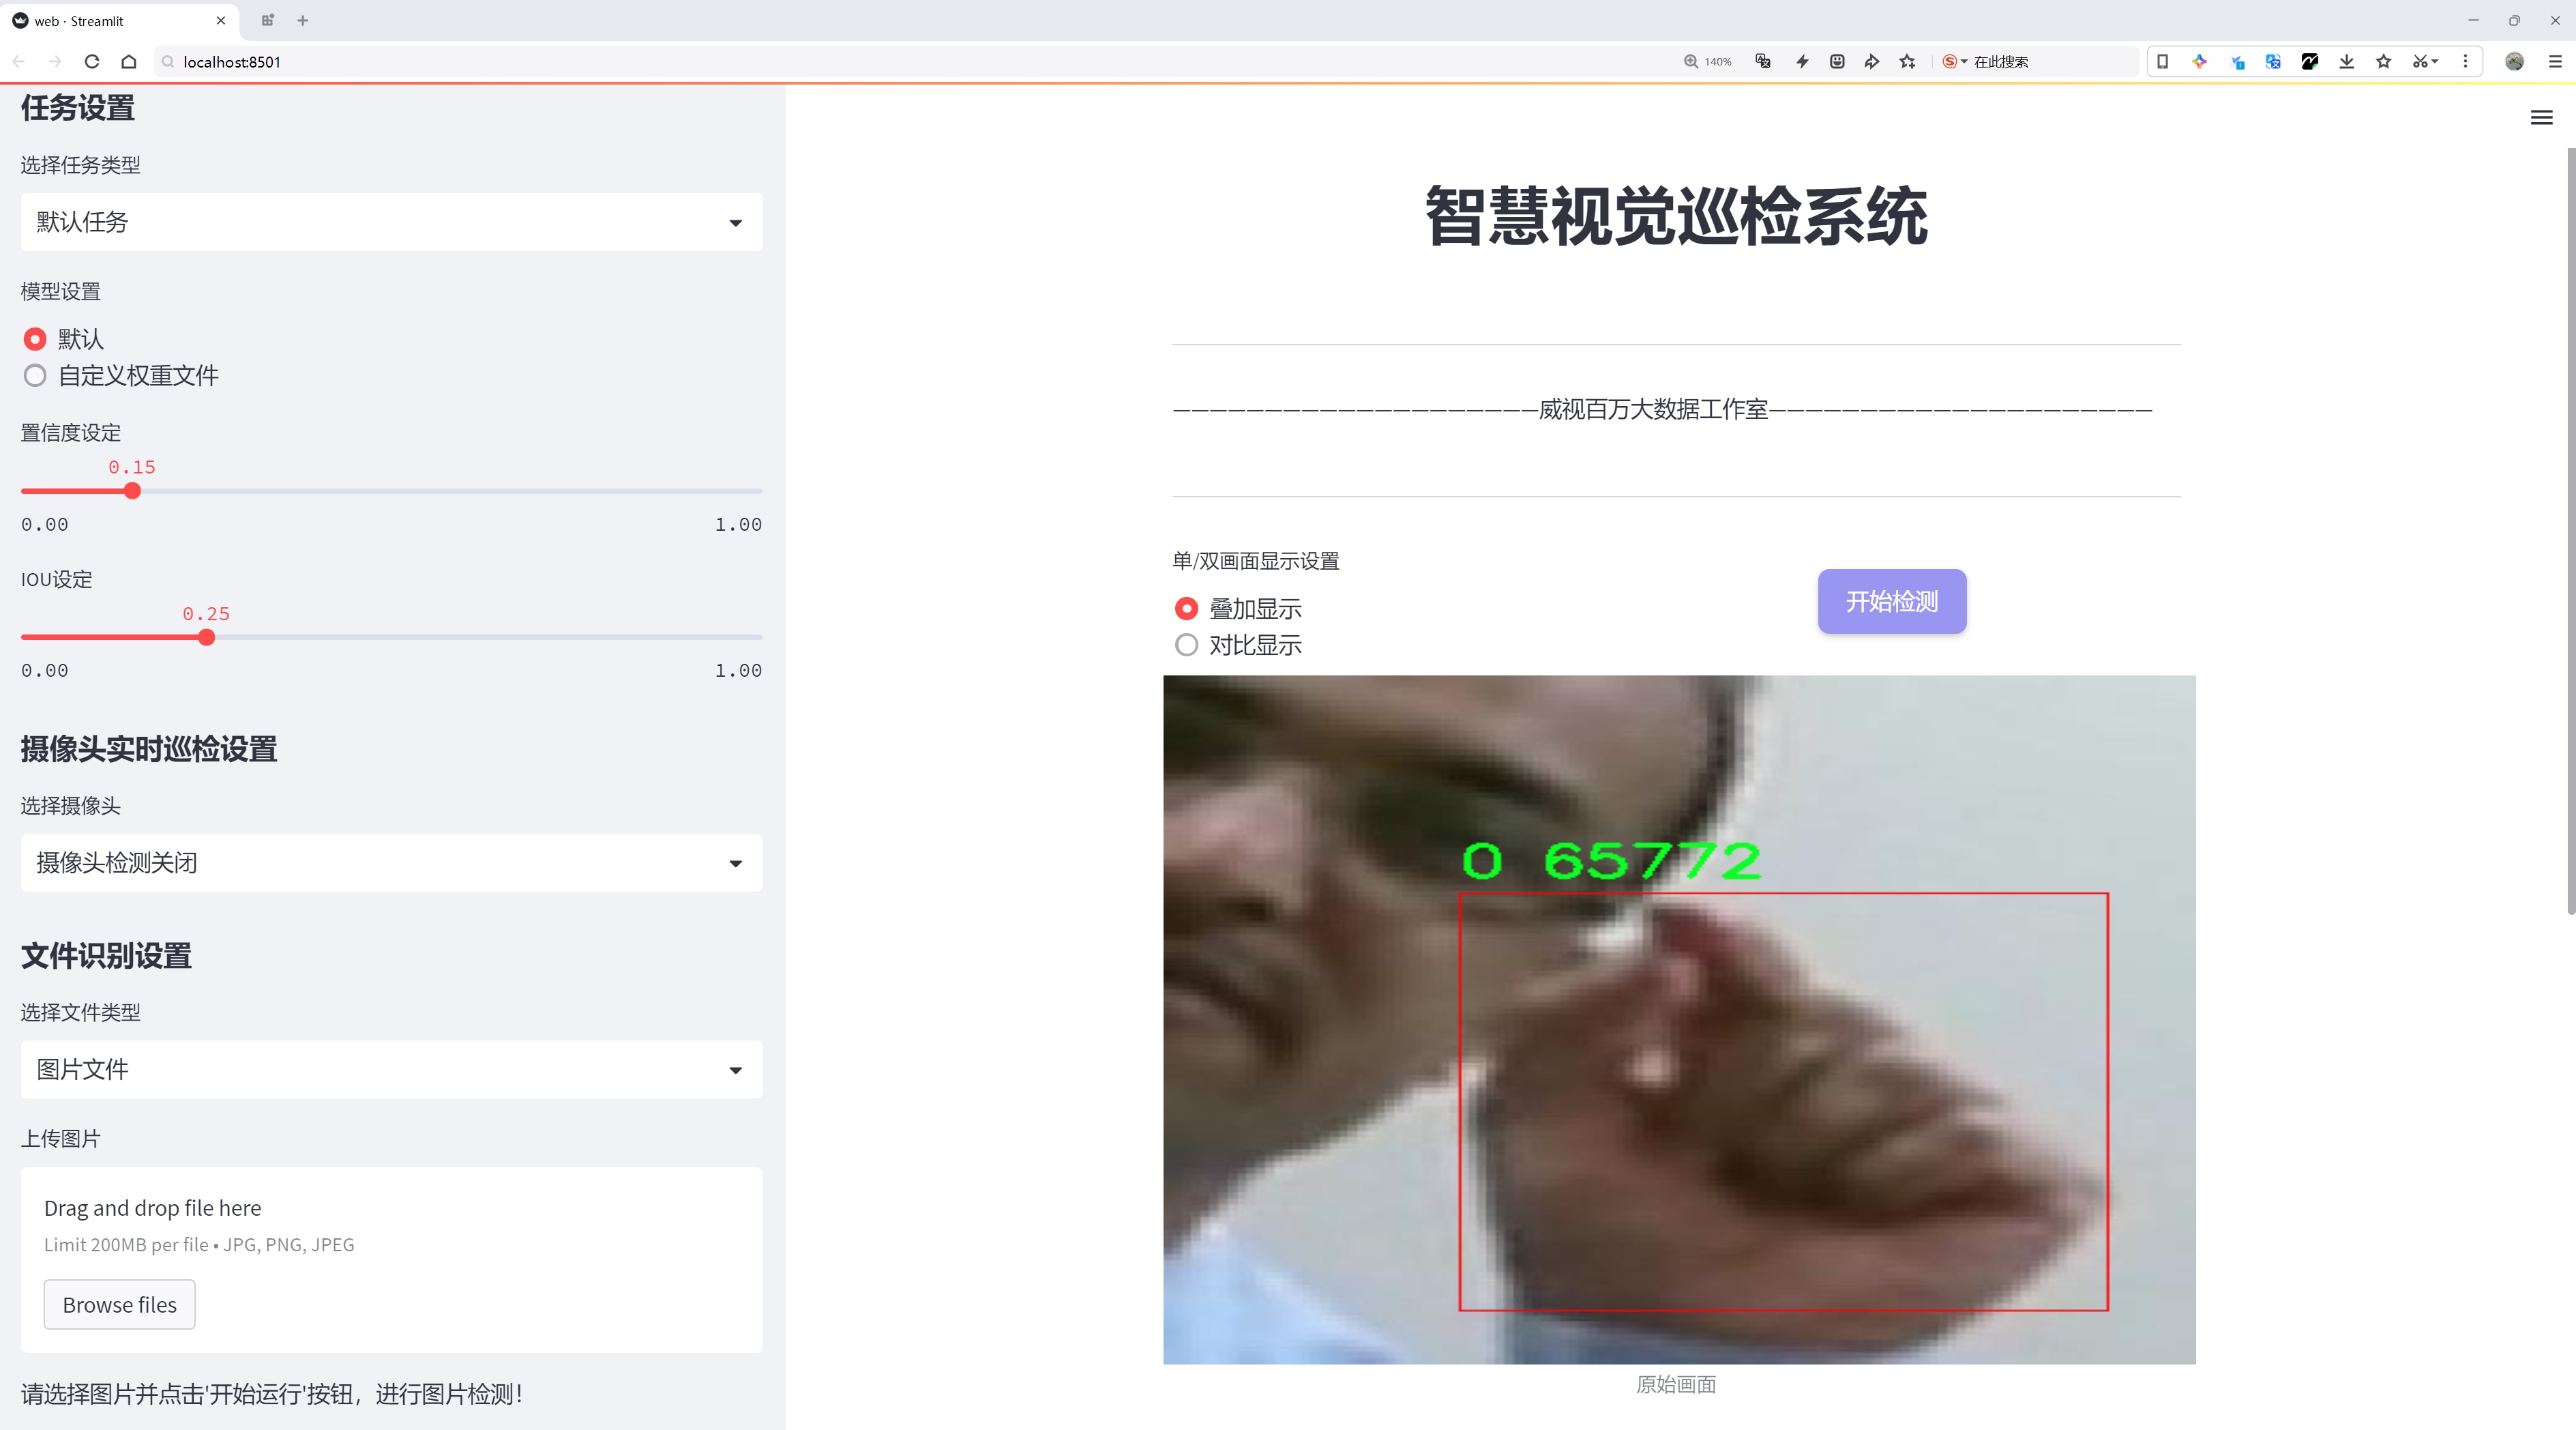Screen dimensions: 2576x1430
Task: Select the 叠加显示 overlay display radio
Action: point(1186,609)
